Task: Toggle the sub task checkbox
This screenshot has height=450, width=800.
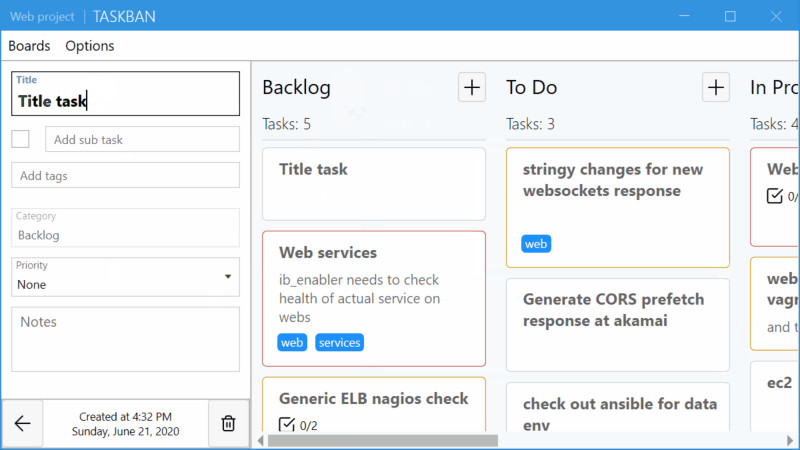Action: click(x=20, y=139)
